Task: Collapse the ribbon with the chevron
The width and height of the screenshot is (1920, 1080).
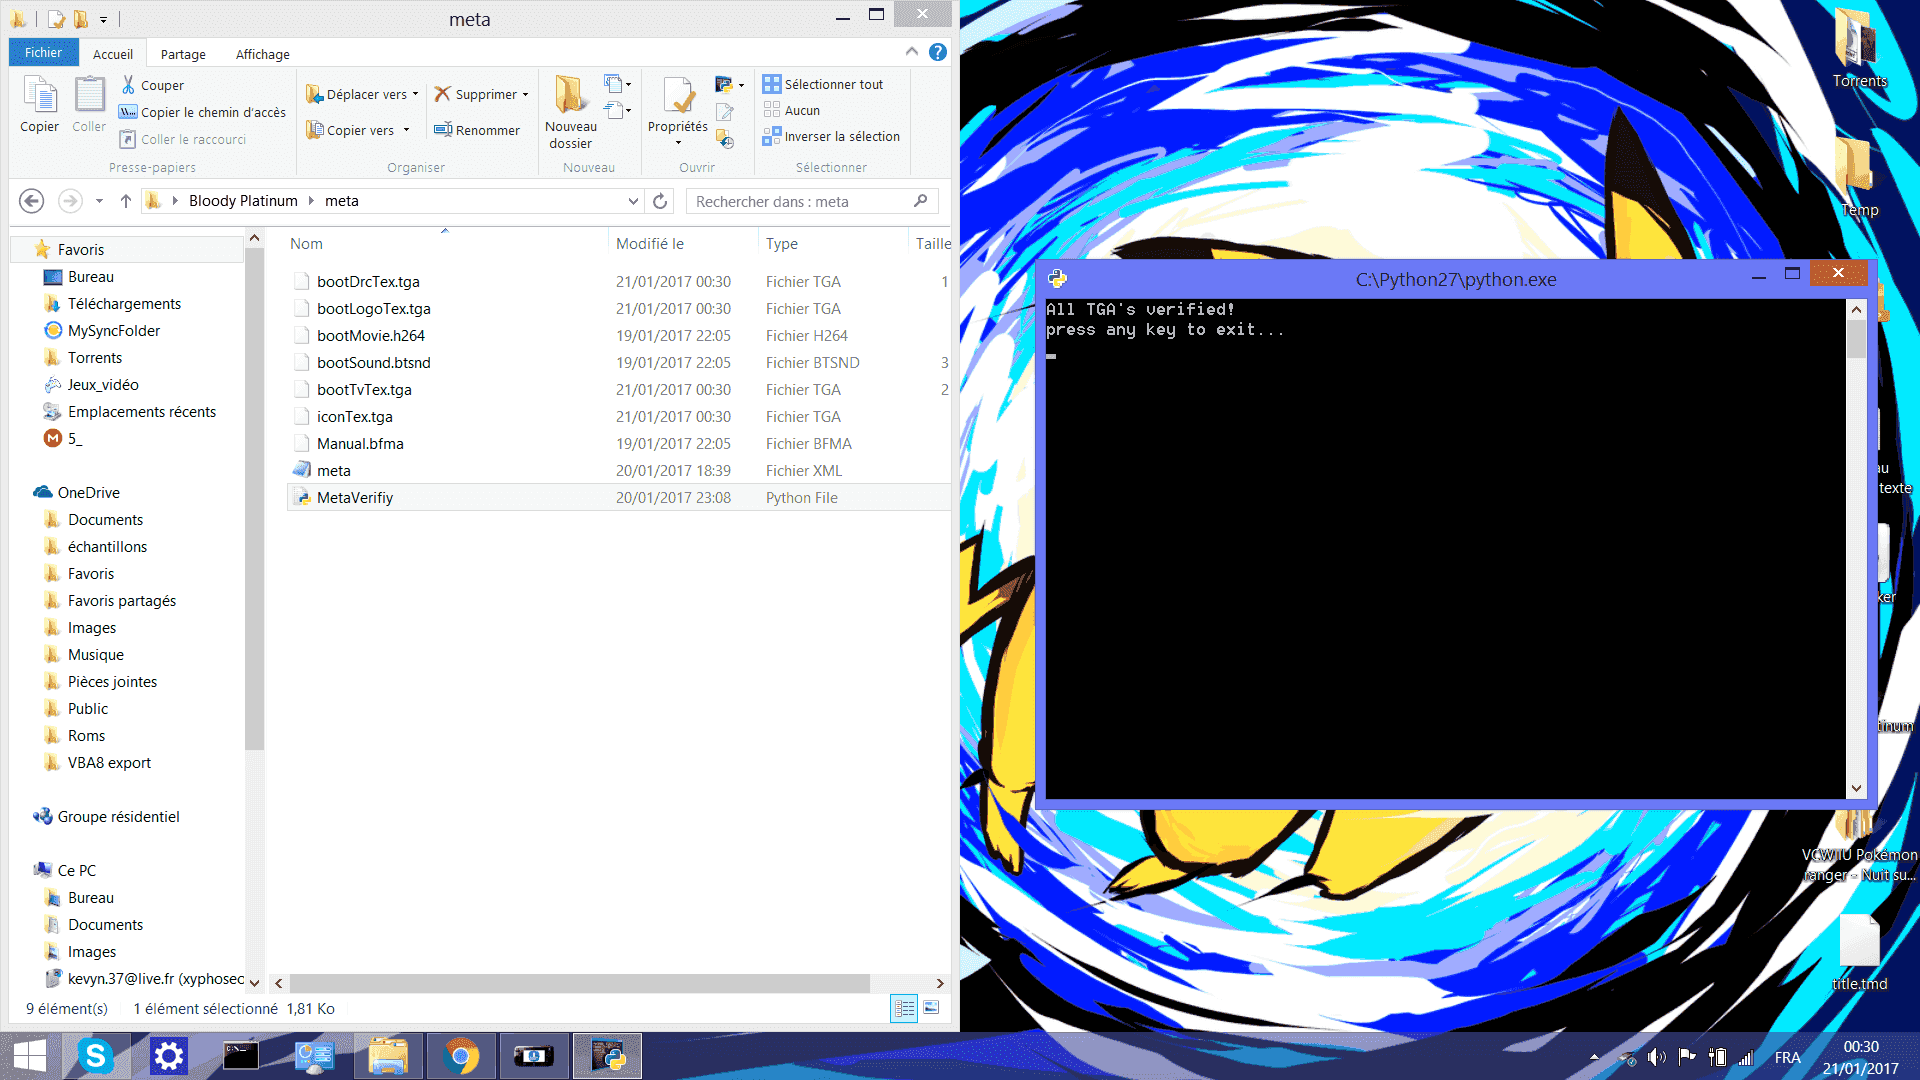Action: tap(911, 52)
